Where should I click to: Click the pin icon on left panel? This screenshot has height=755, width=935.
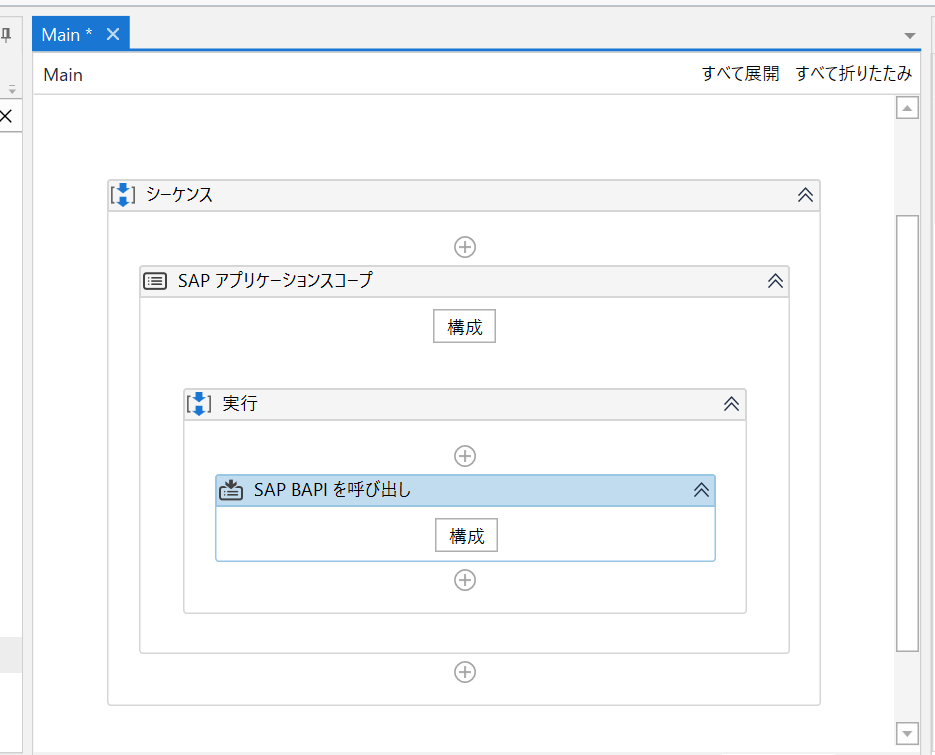6,35
